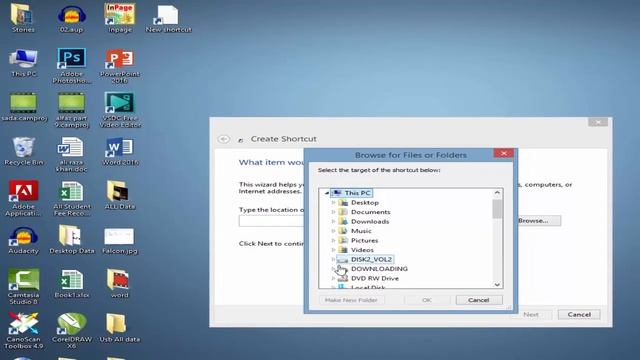The image size is (640, 360).
Task: Close the Browse for Files or Folders dialog
Action: pyautogui.click(x=504, y=153)
